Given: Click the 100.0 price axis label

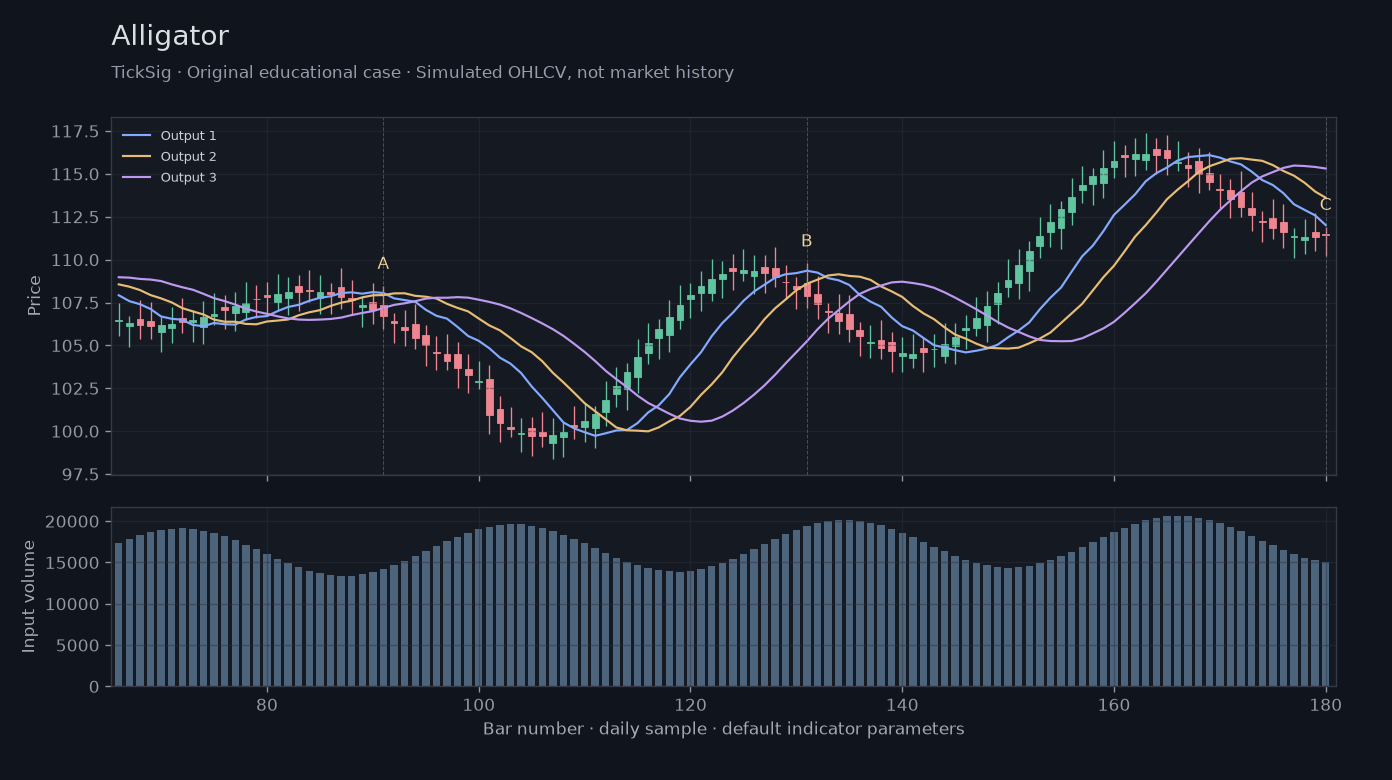Looking at the screenshot, I should 76,432.
